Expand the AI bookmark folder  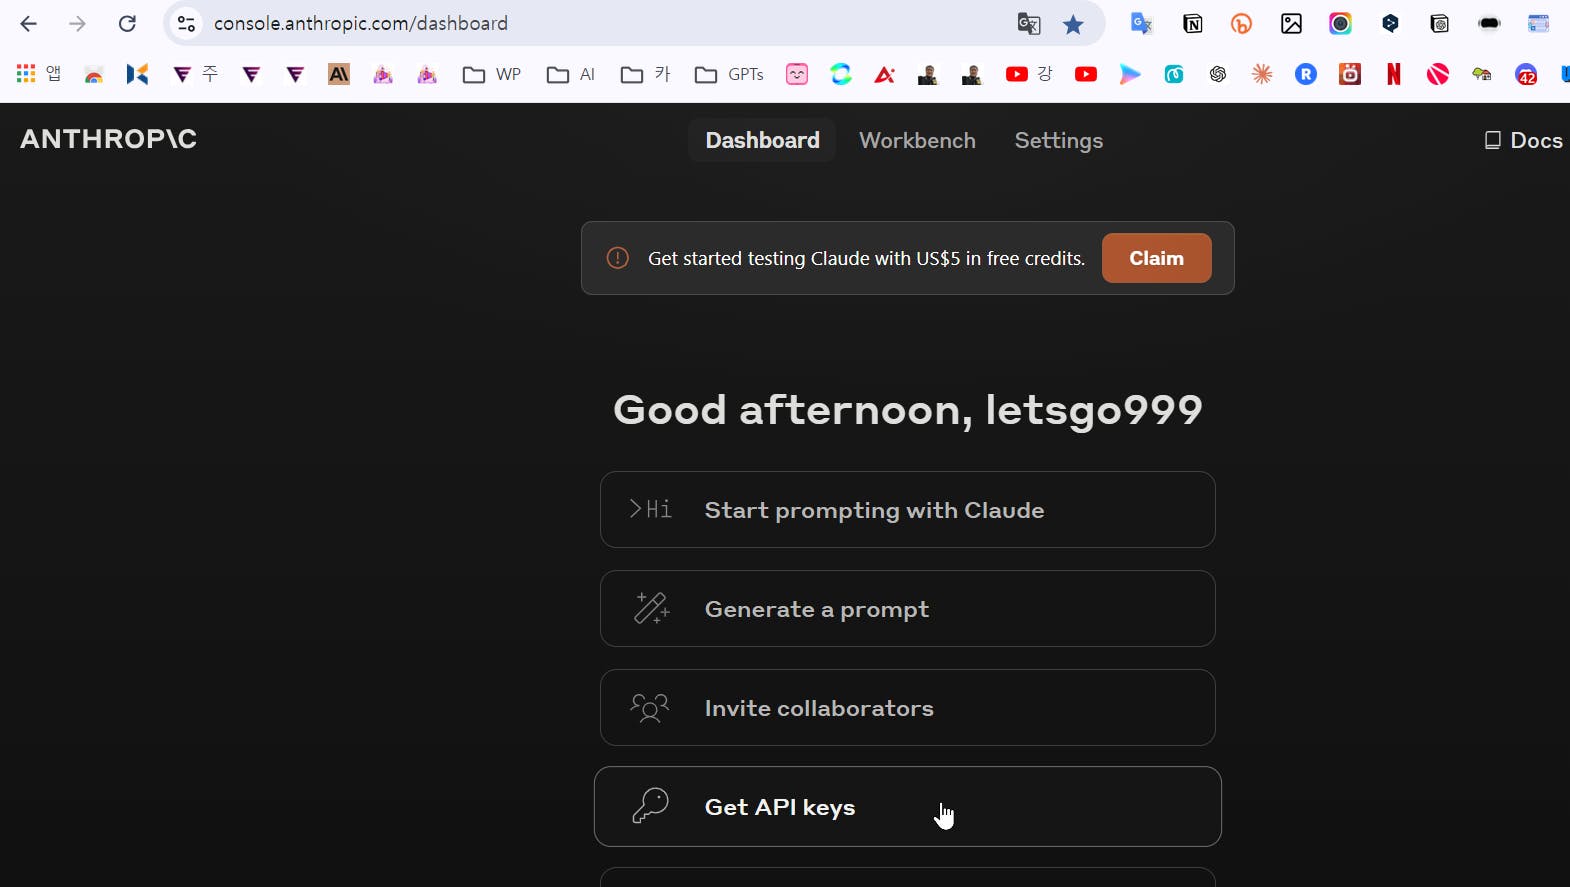571,74
